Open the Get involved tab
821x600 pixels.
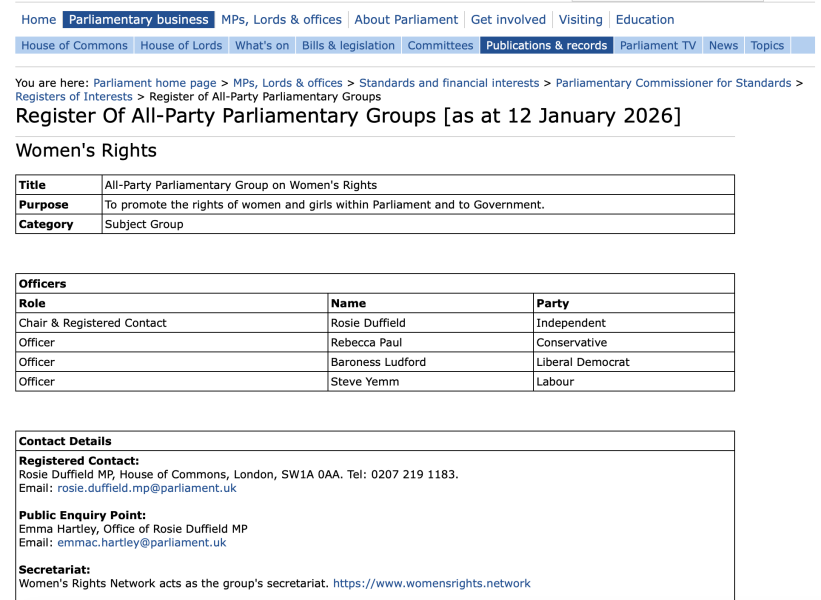click(x=508, y=19)
